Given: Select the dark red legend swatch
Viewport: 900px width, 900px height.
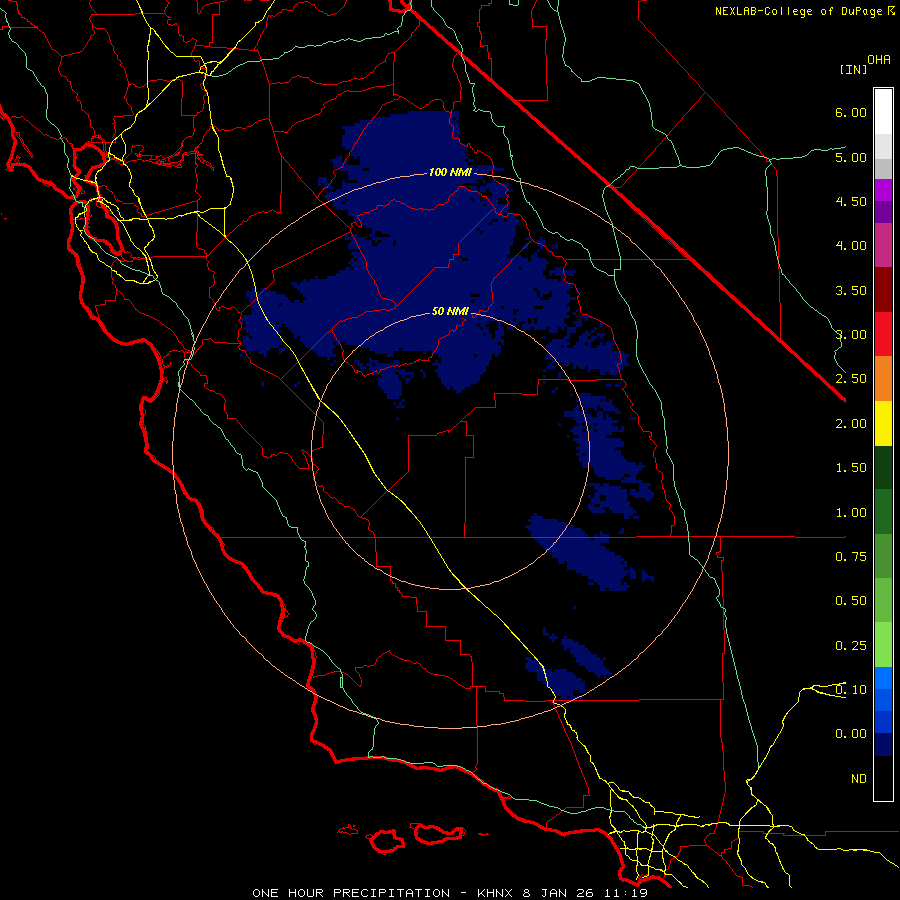Looking at the screenshot, I should tap(883, 290).
